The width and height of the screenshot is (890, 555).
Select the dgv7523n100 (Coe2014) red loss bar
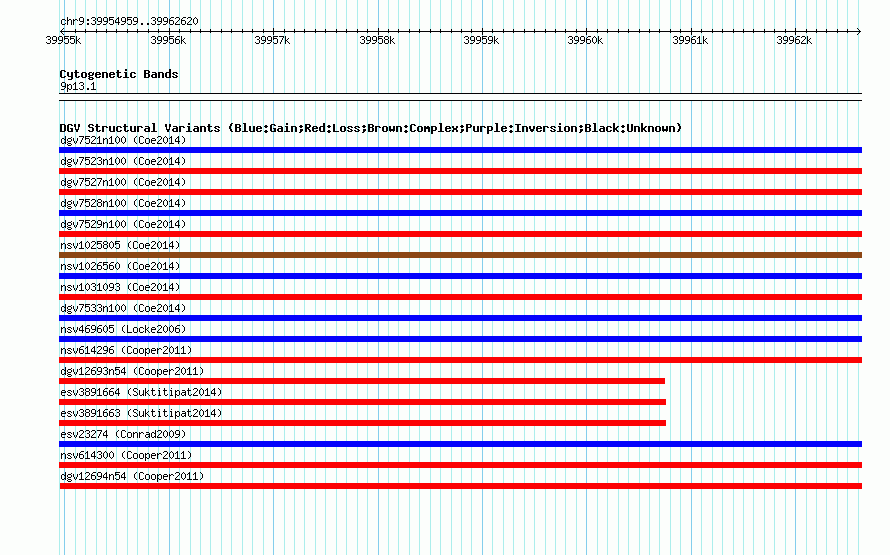point(460,171)
